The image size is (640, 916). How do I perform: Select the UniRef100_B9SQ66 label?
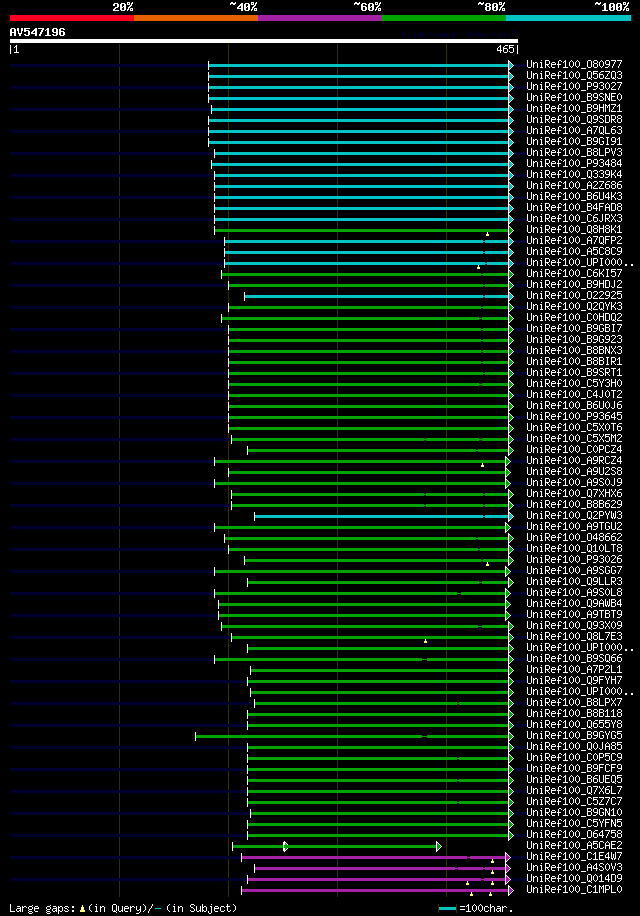tap(574, 659)
